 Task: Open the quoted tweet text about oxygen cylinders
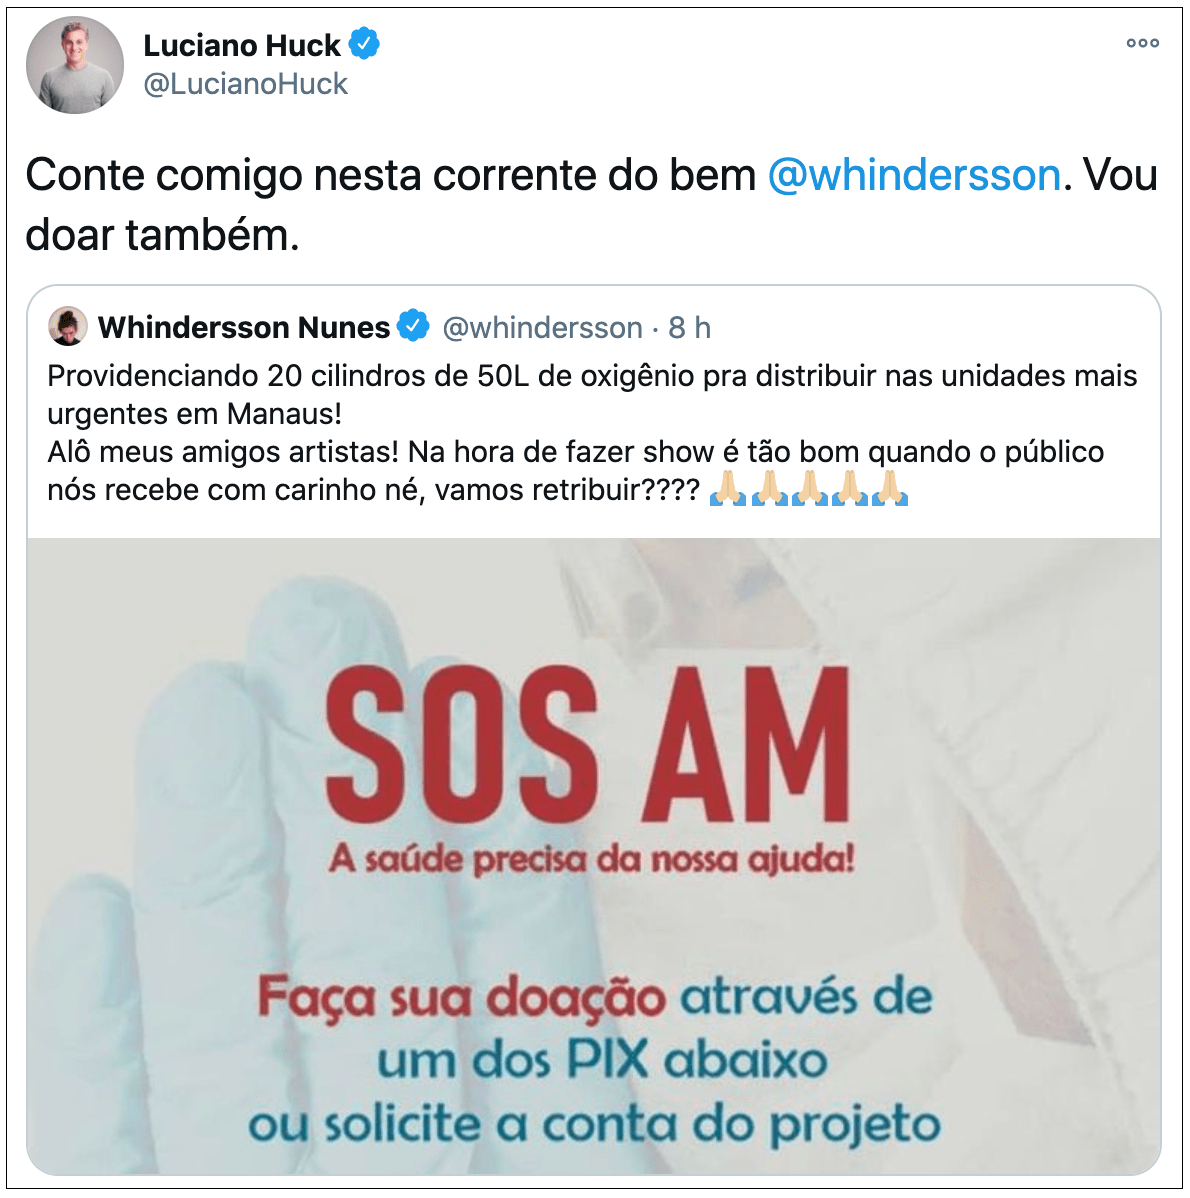[x=592, y=432]
